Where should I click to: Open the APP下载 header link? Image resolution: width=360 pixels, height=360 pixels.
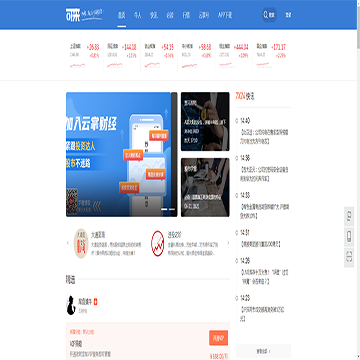(225, 15)
